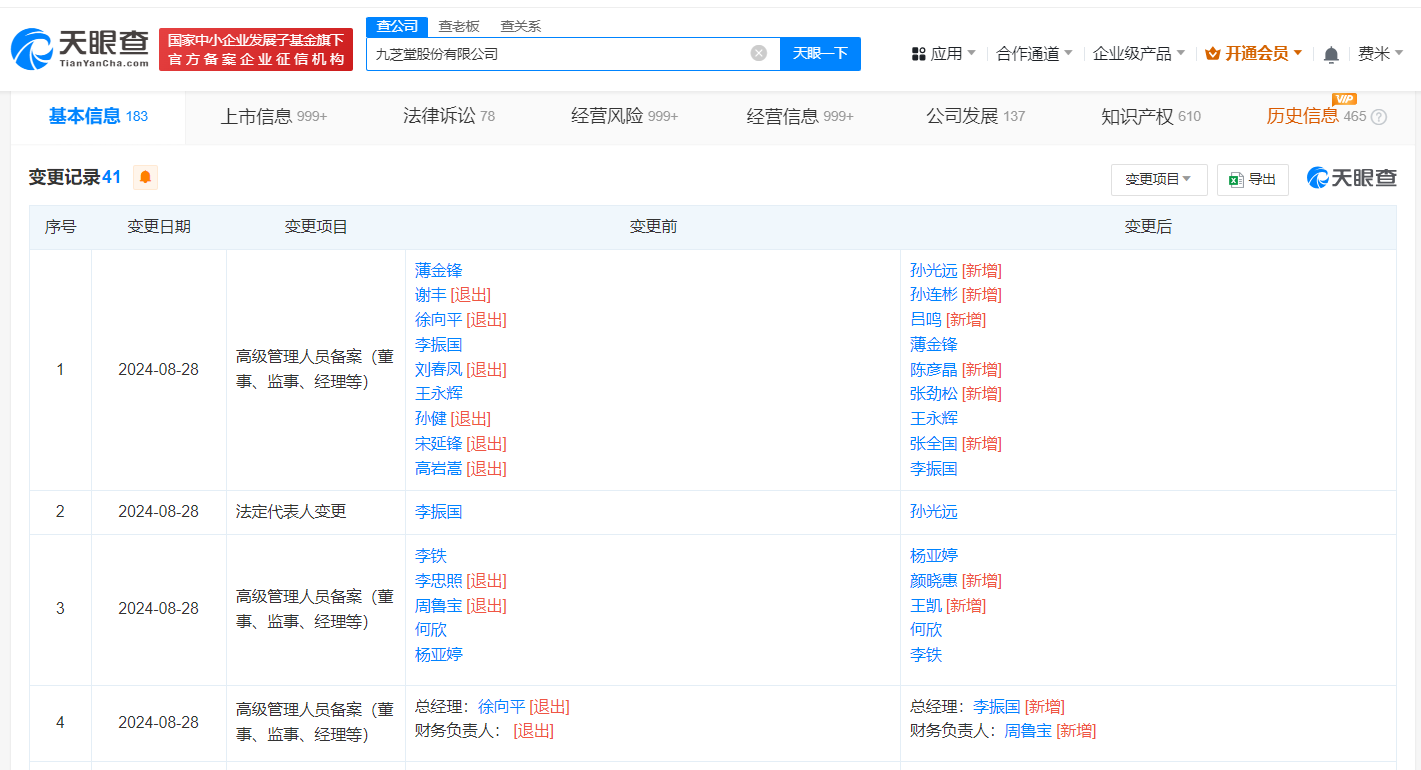Select the 查公司 search tab
This screenshot has height=770, width=1421.
pos(397,27)
